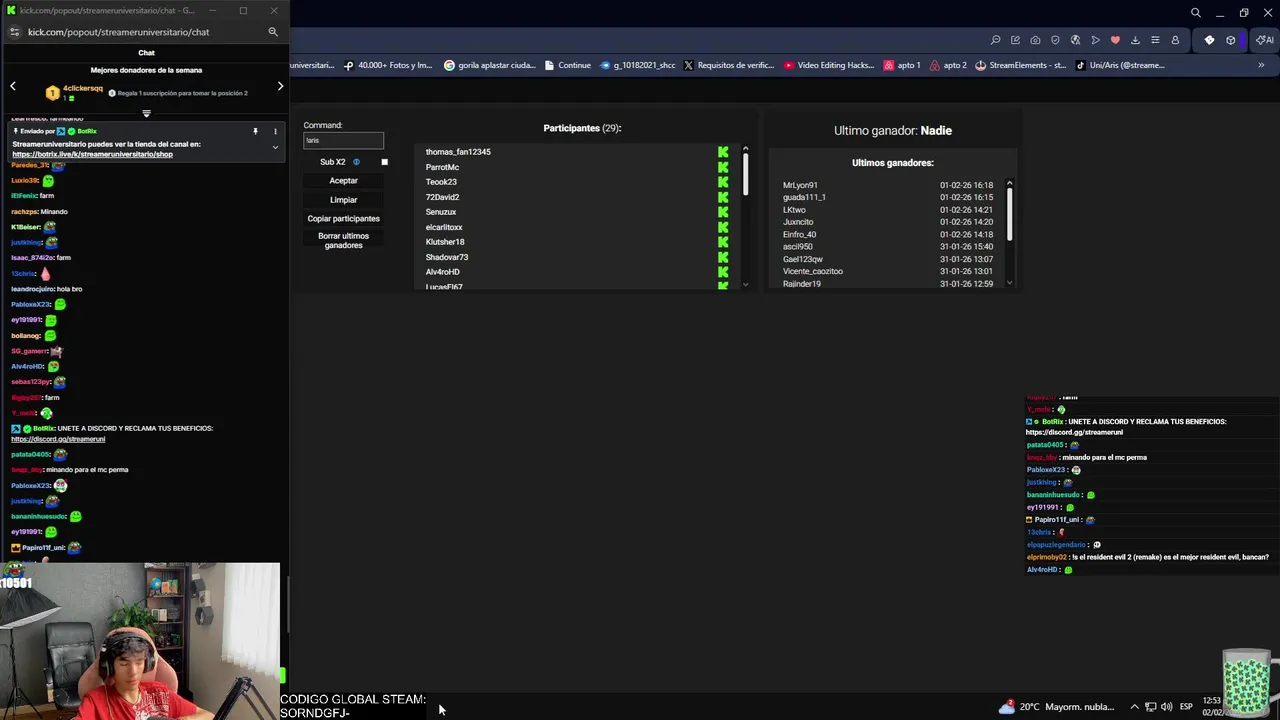
Task: Click the browser search icon in title bar
Action: (1196, 13)
